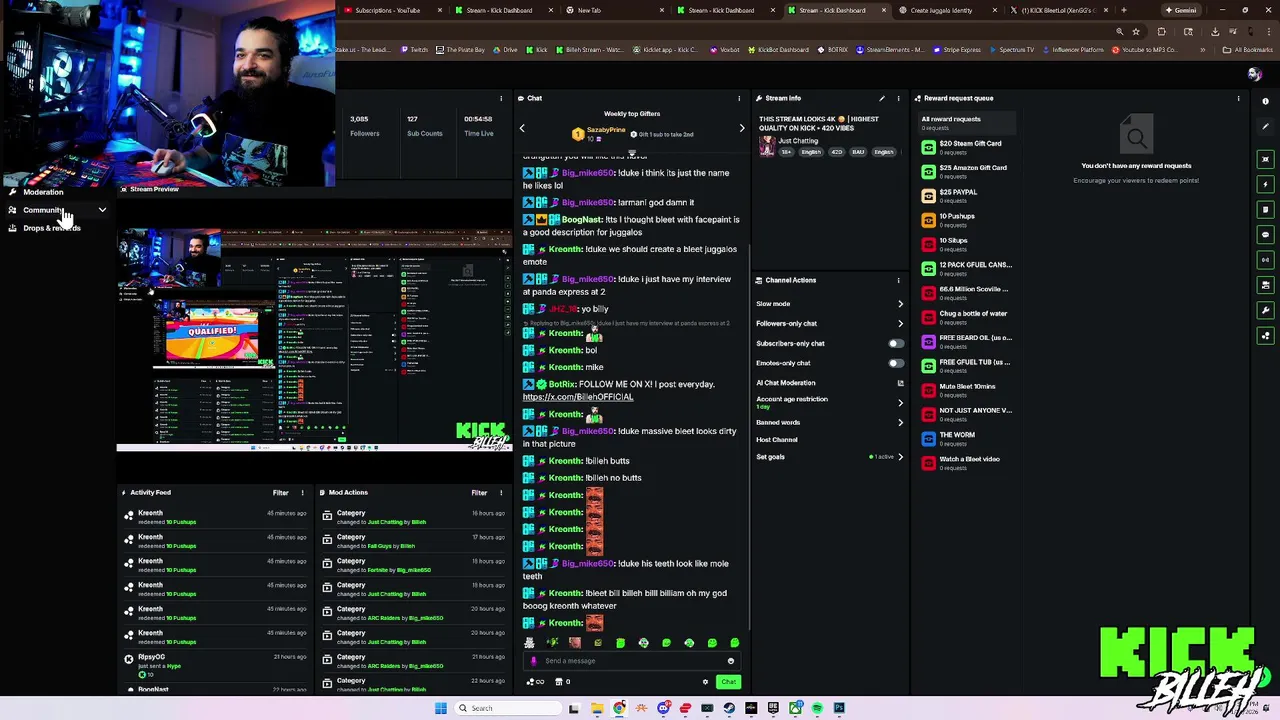1280x720 pixels.
Task: Toggle Subscribers-only chat switch
Action: point(896,343)
